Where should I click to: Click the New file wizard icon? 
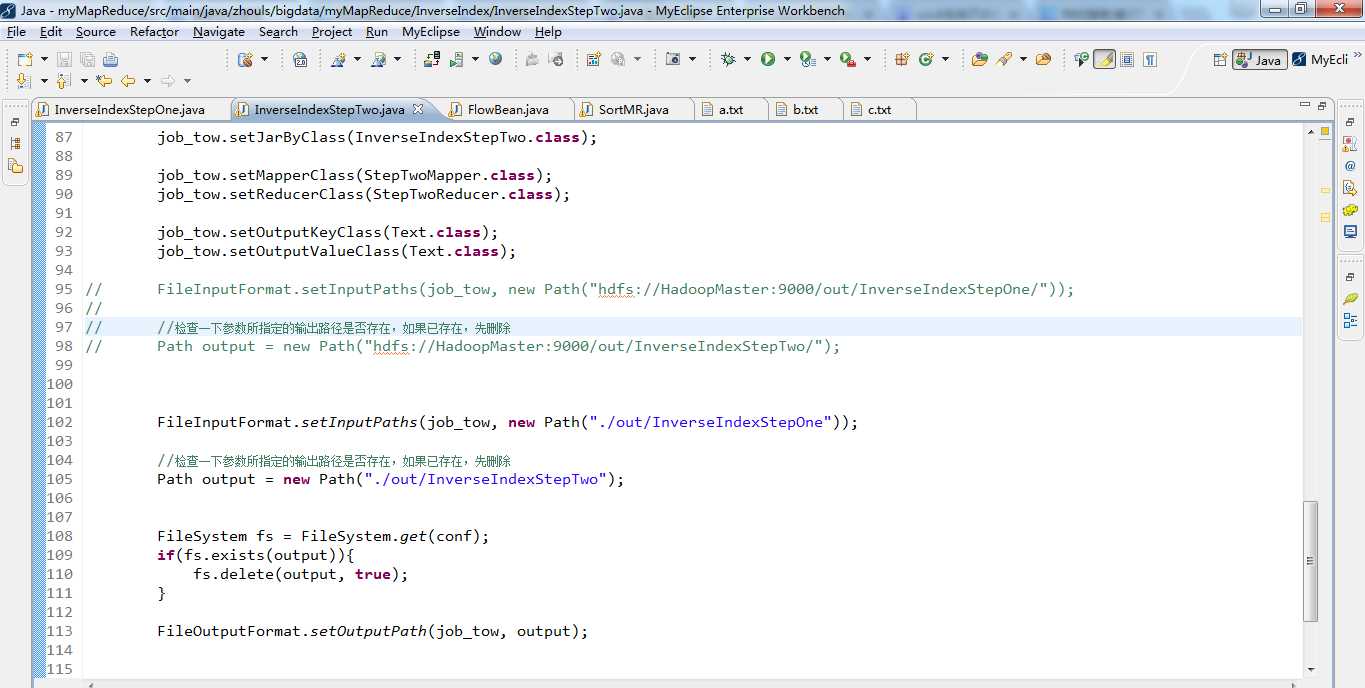tap(24, 60)
